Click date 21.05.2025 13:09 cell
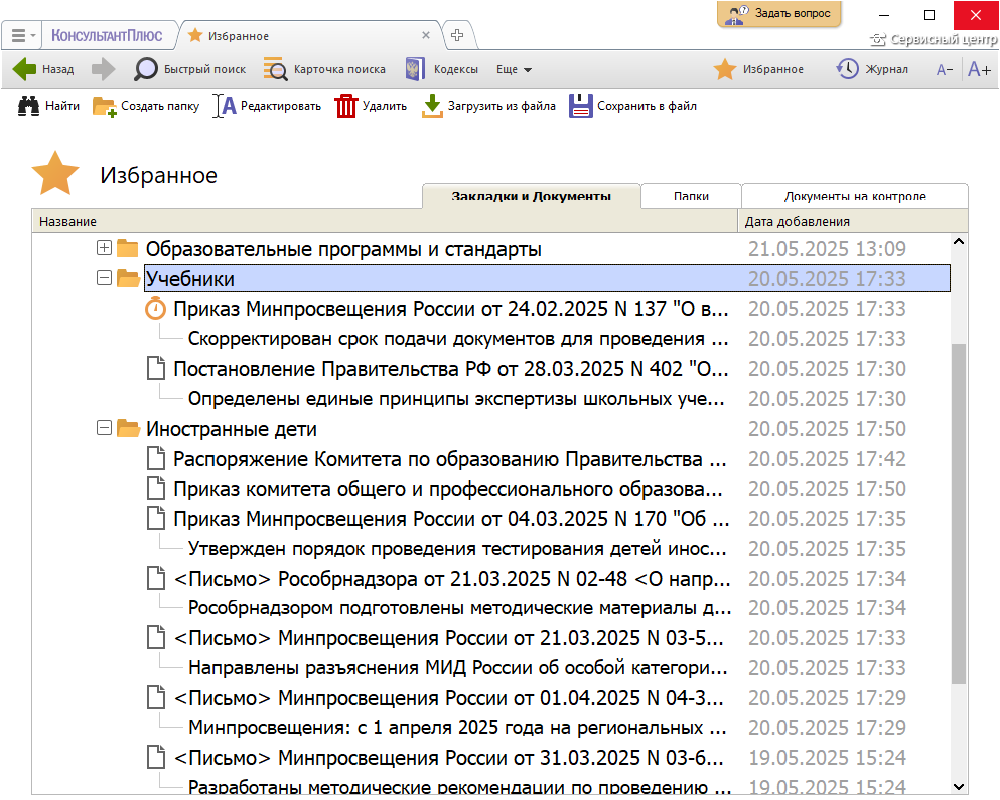 (827, 249)
